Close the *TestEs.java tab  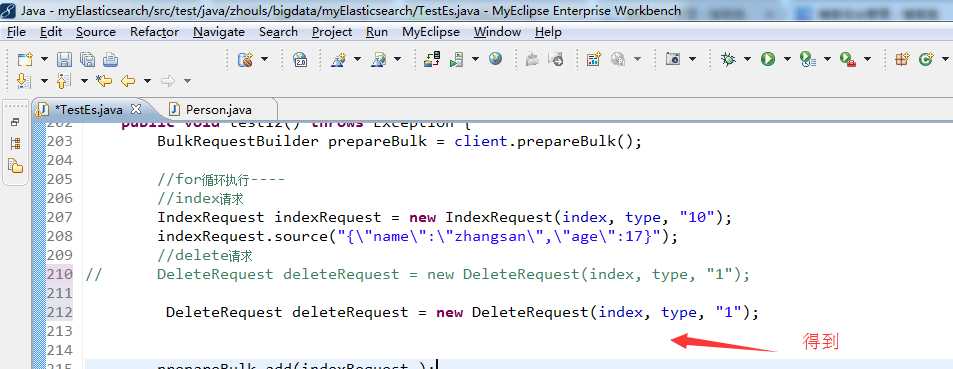tap(136, 109)
